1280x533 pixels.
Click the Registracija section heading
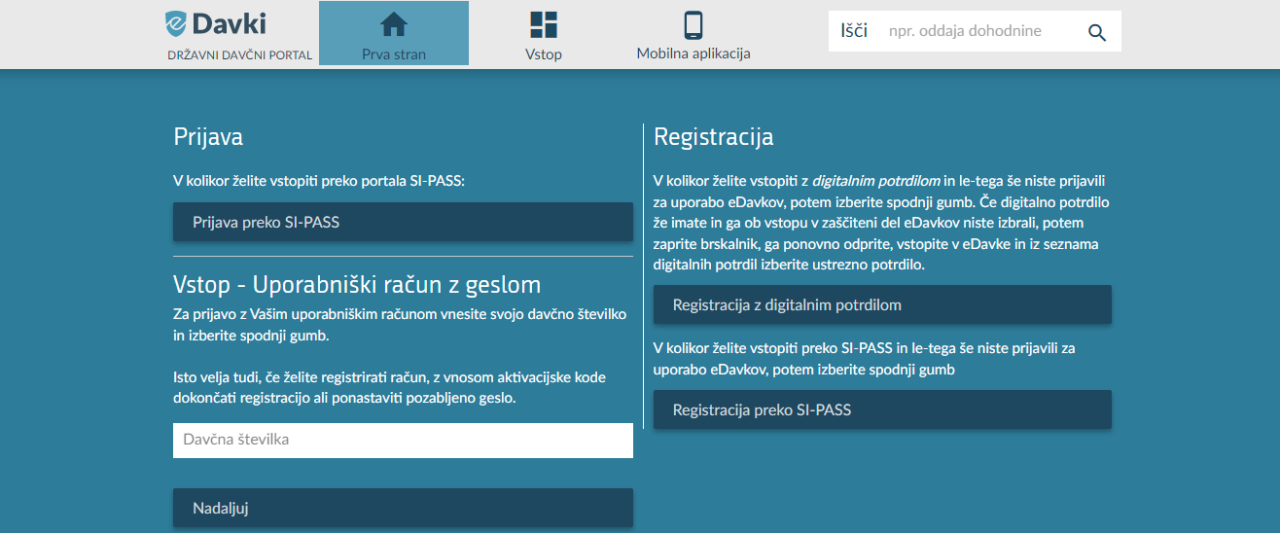point(713,137)
